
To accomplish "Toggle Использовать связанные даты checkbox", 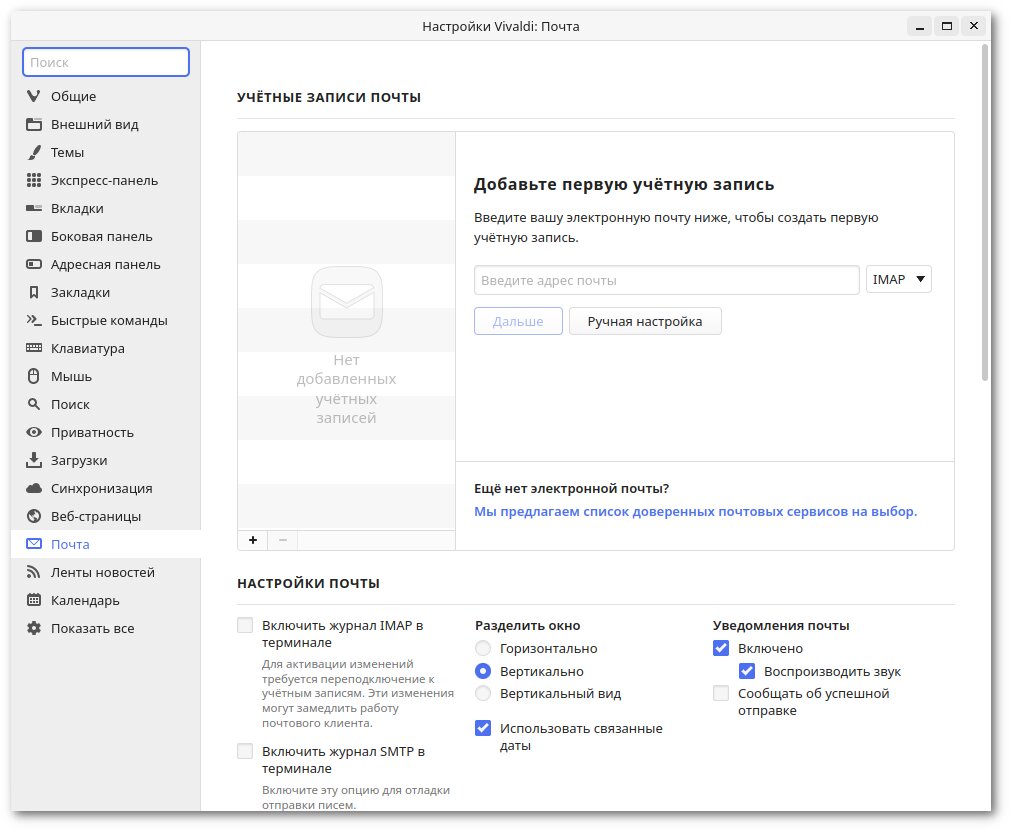I will click(483, 728).
